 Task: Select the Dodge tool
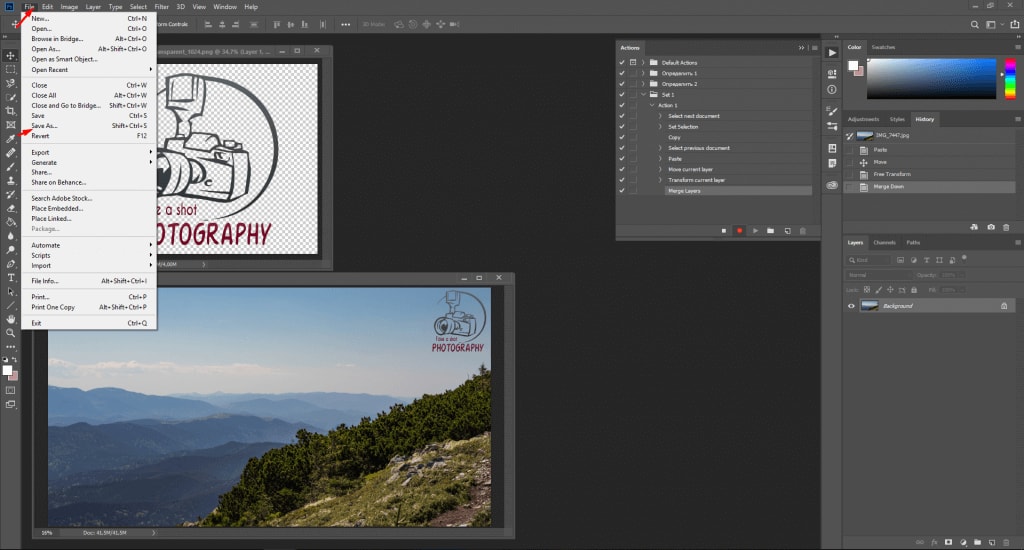point(10,250)
